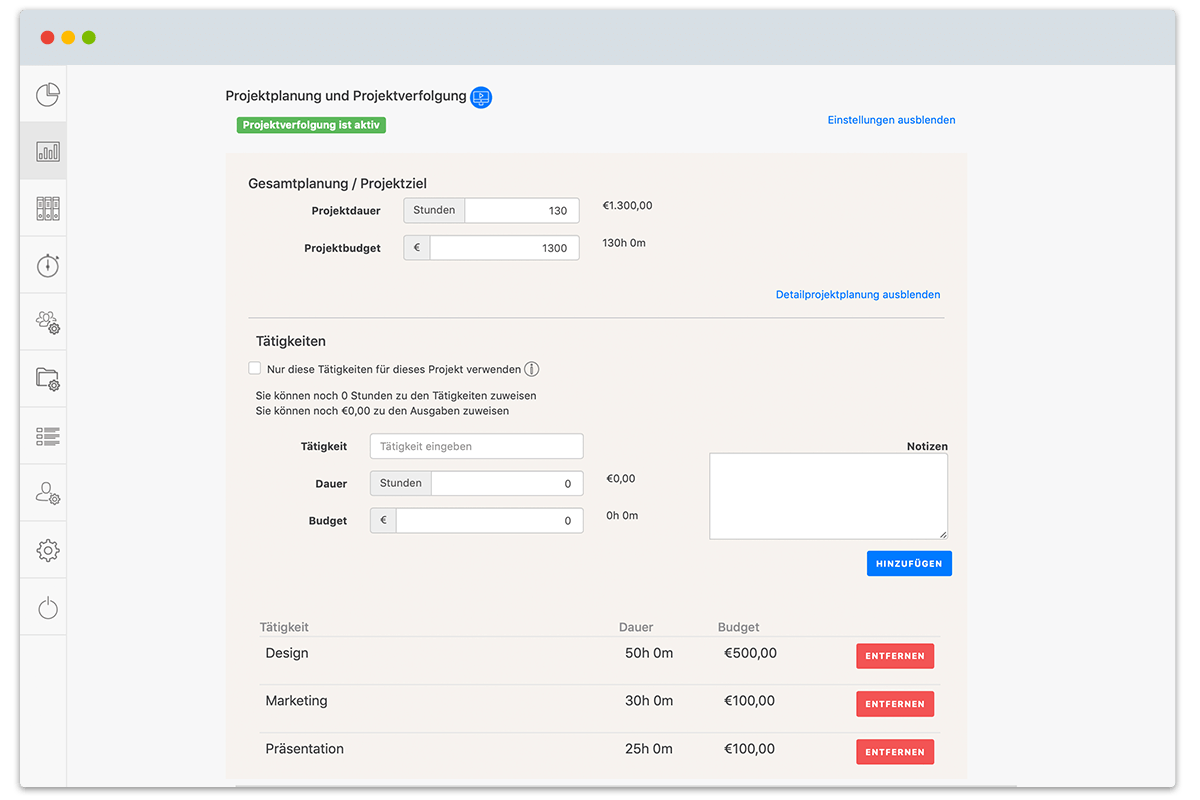
Task: Enable 'Nur diese Tätigkeiten' checkbox
Action: (255, 369)
